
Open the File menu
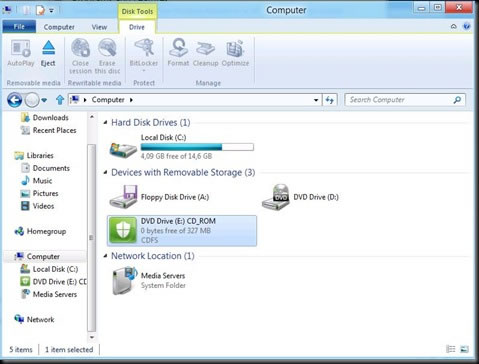19,27
